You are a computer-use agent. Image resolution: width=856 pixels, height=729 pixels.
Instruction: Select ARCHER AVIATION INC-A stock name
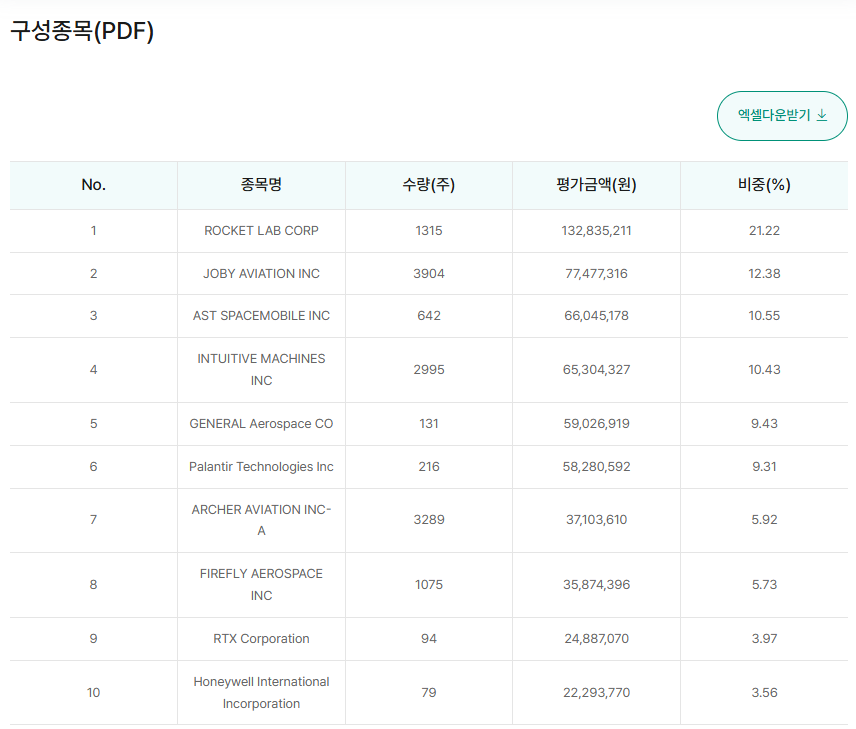261,520
